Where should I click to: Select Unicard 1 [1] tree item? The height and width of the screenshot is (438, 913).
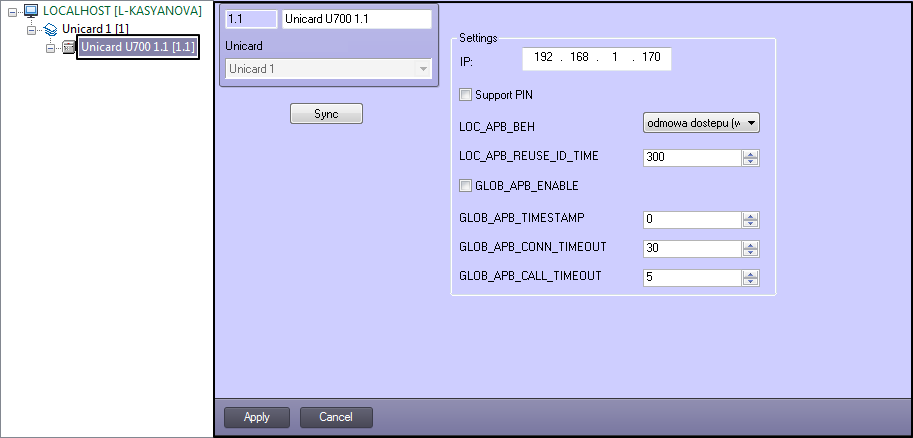95,29
